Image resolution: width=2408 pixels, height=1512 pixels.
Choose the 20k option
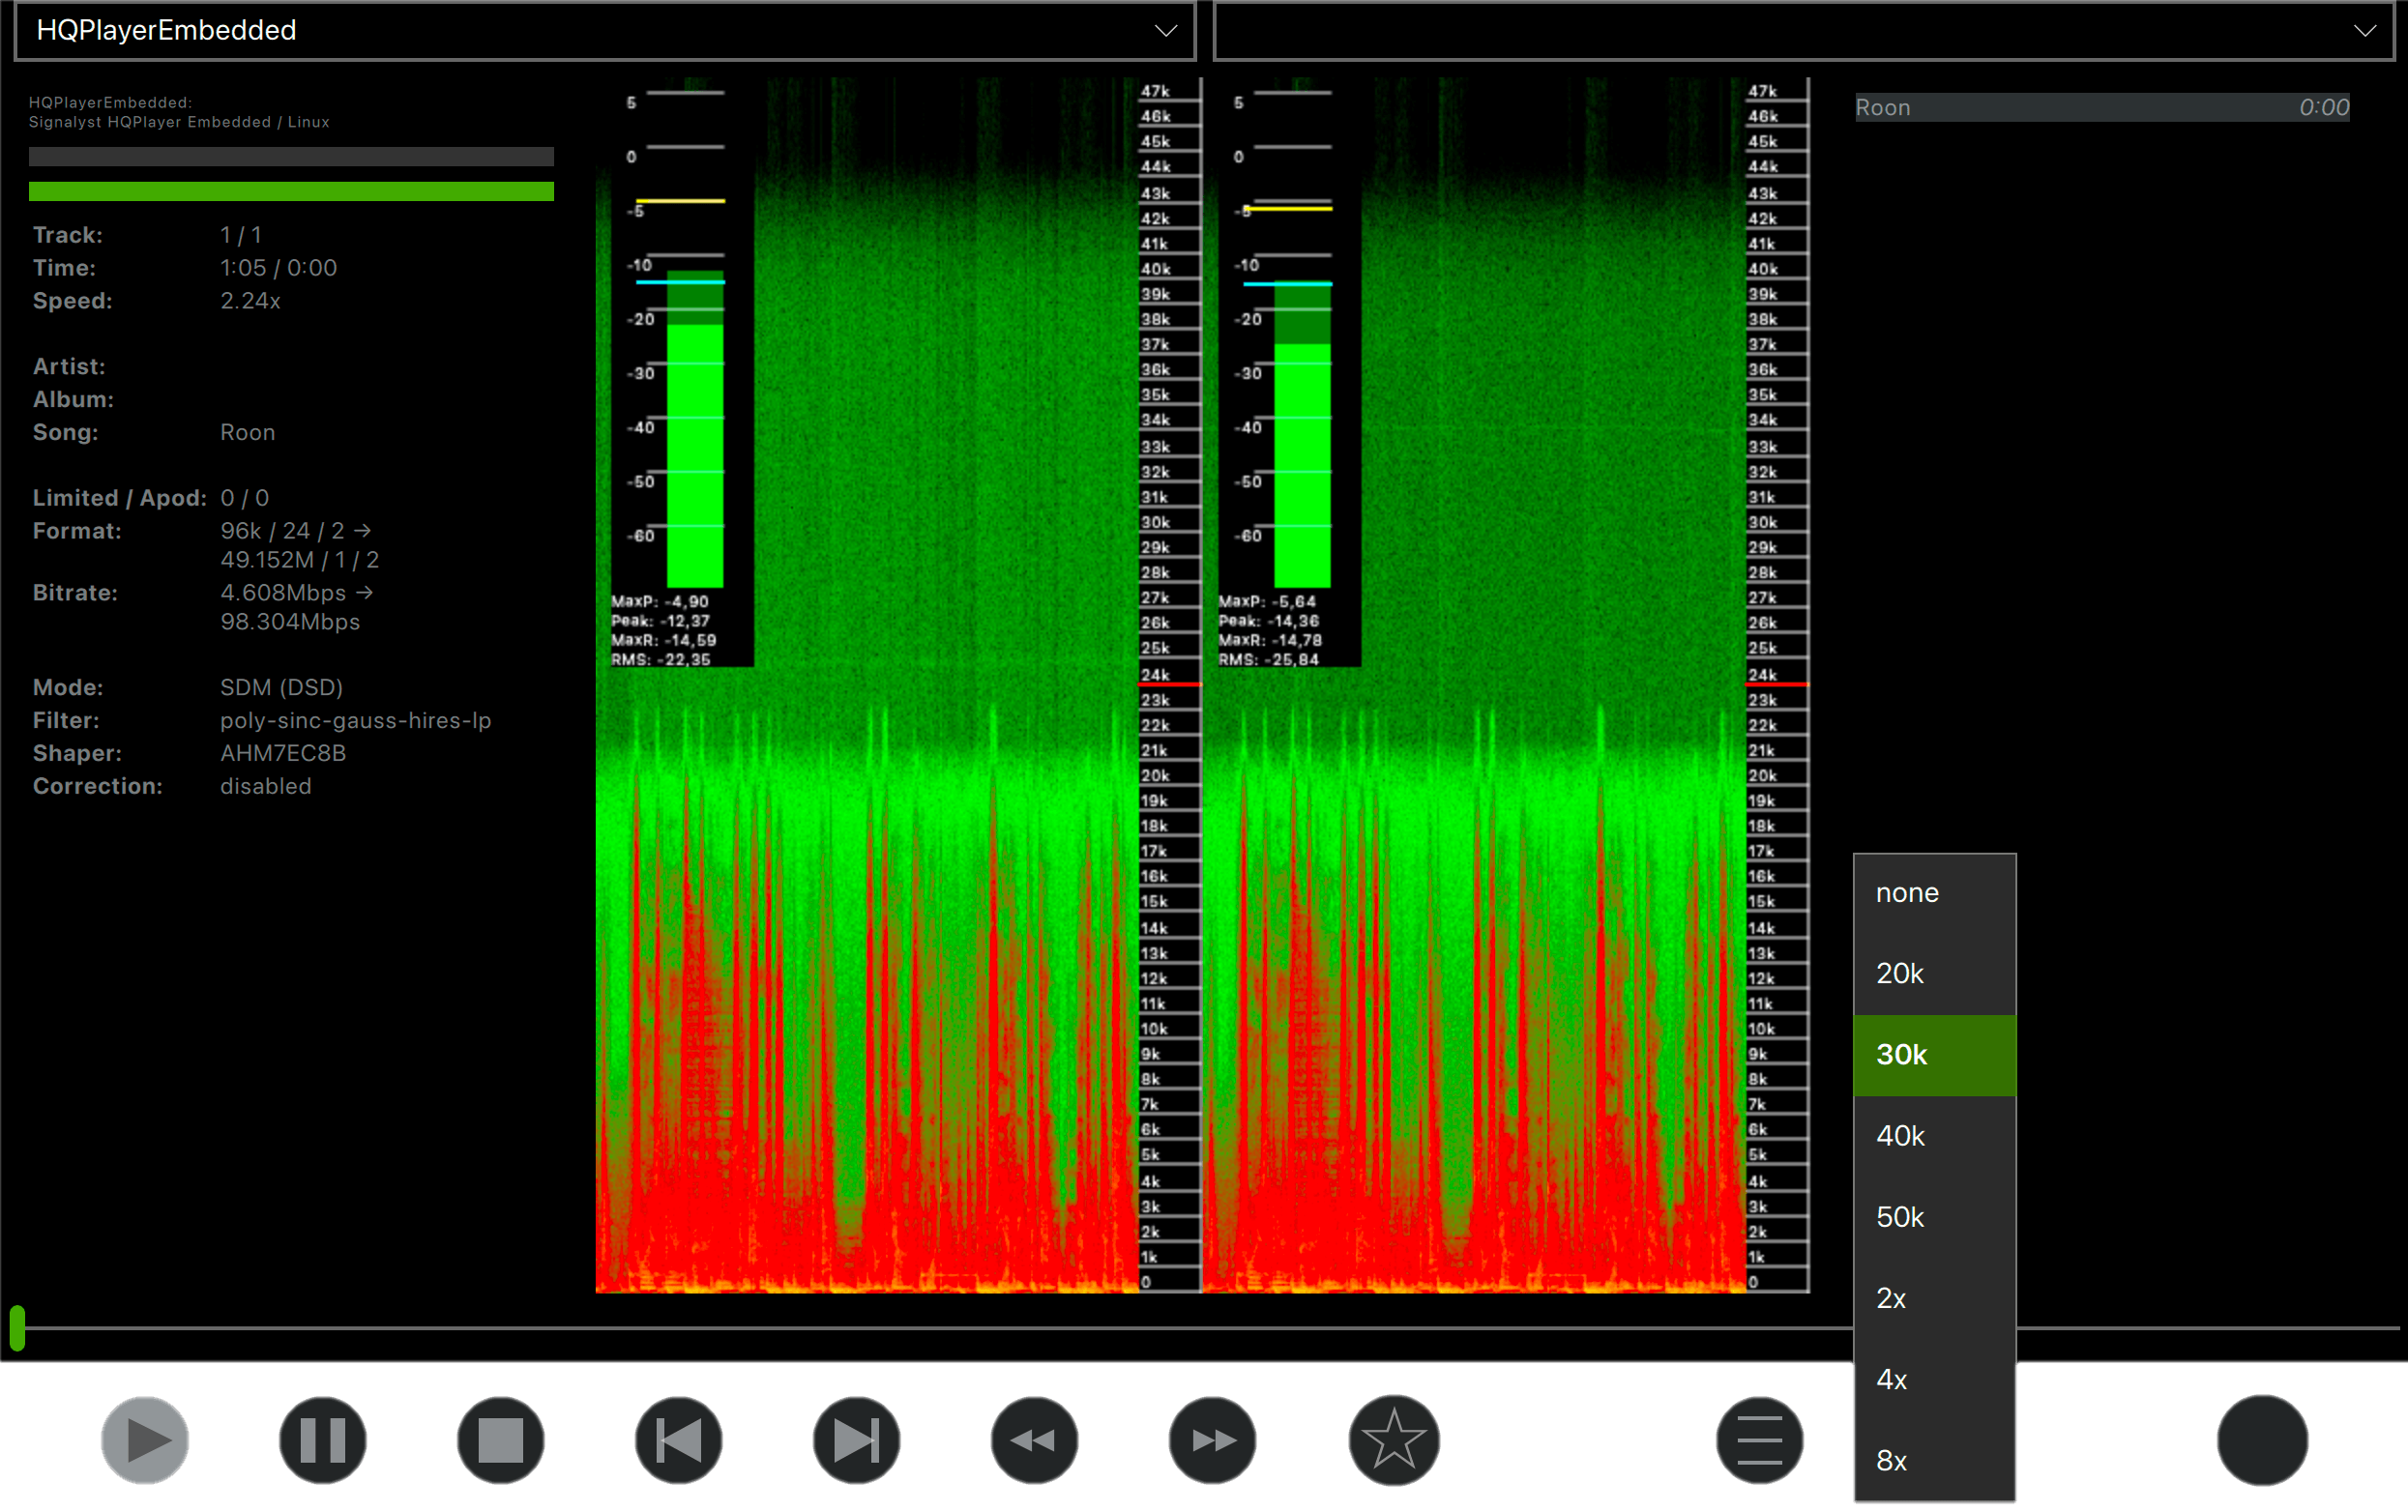pos(1935,974)
